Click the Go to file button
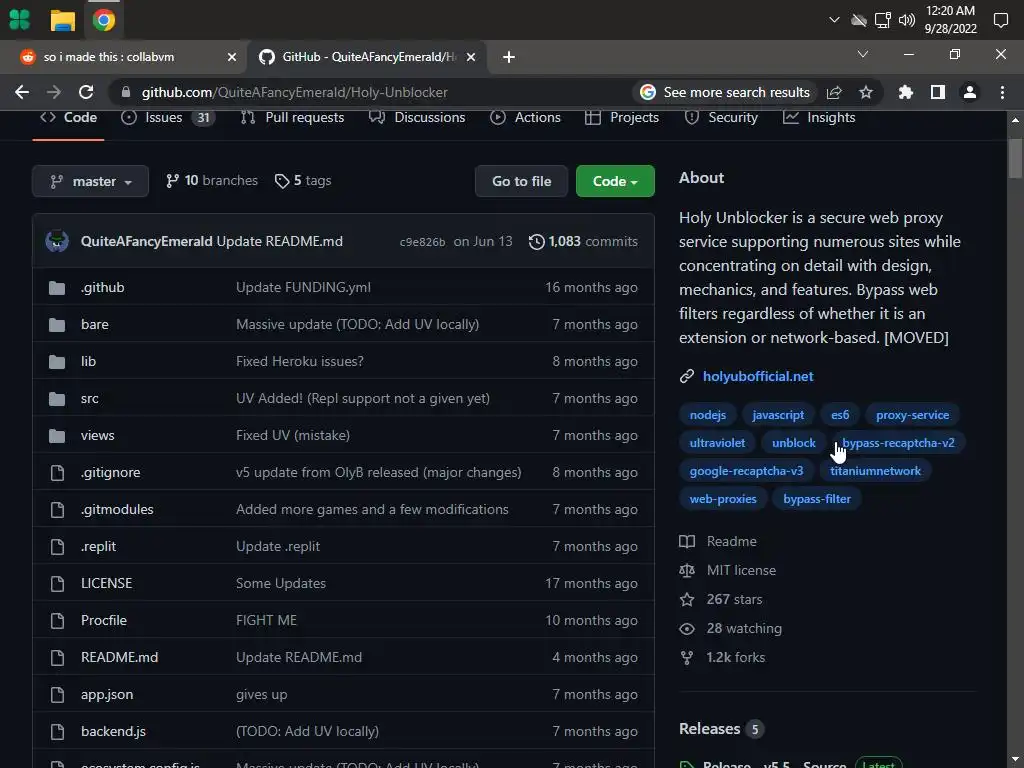This screenshot has height=768, width=1024. pyautogui.click(x=521, y=181)
